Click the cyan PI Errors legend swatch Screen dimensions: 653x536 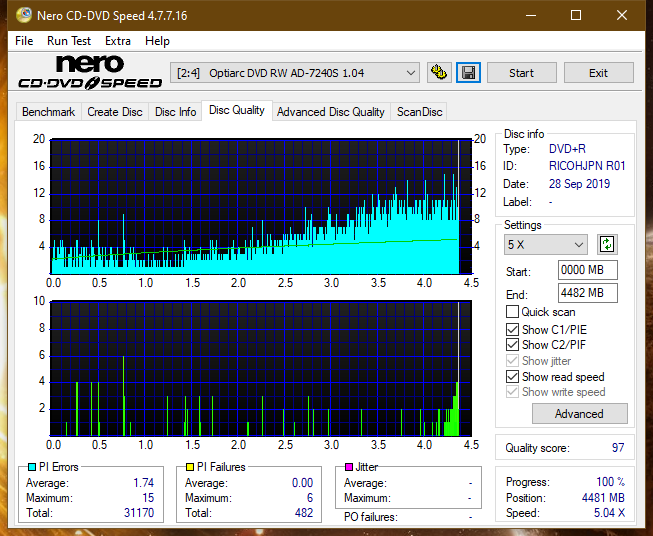point(32,467)
